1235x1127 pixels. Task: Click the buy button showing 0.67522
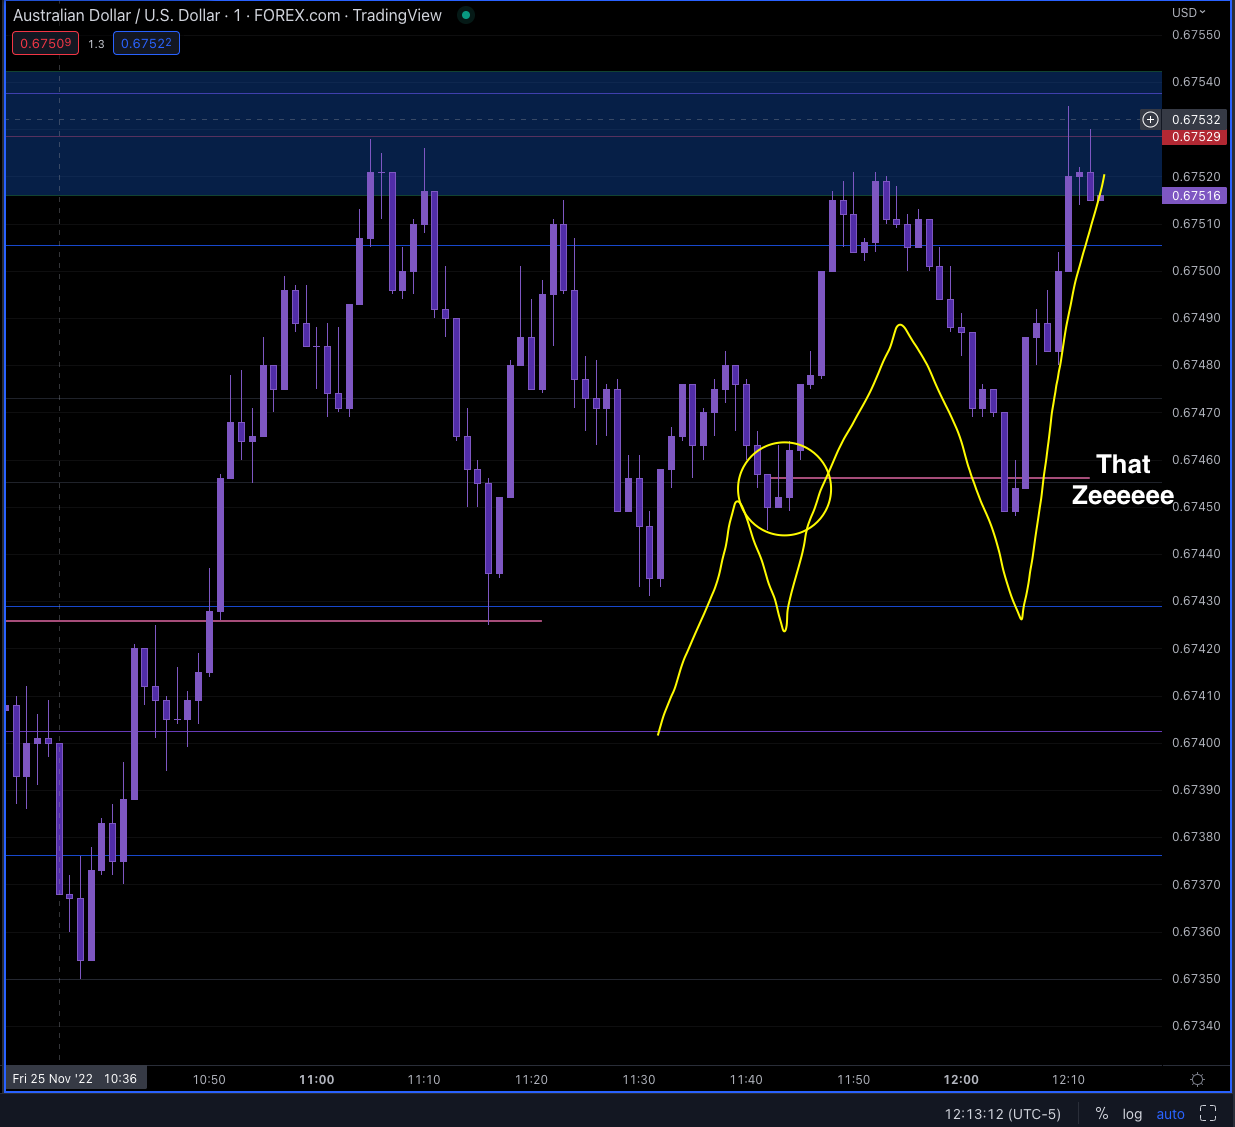coord(146,43)
